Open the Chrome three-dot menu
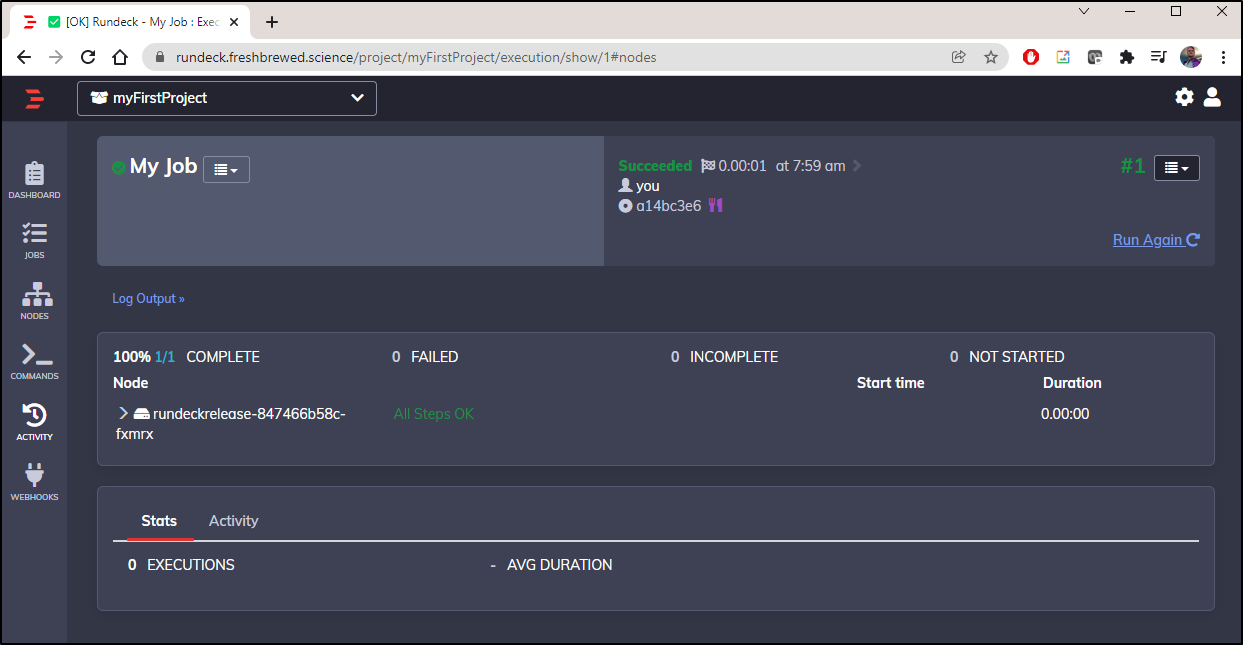The height and width of the screenshot is (645, 1243). pyautogui.click(x=1223, y=57)
